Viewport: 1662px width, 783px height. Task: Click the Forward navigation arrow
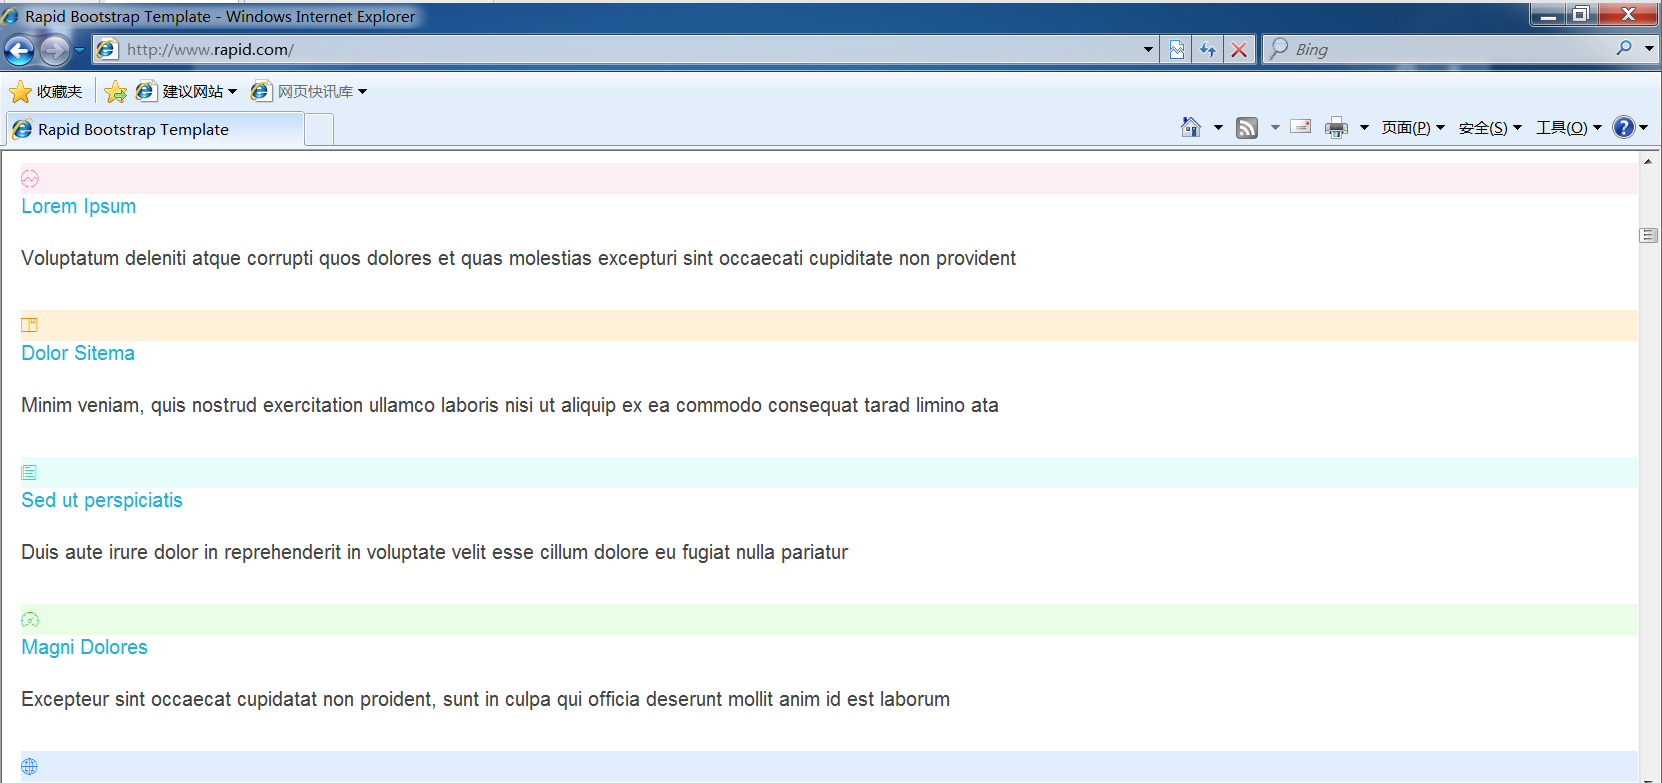[x=54, y=49]
